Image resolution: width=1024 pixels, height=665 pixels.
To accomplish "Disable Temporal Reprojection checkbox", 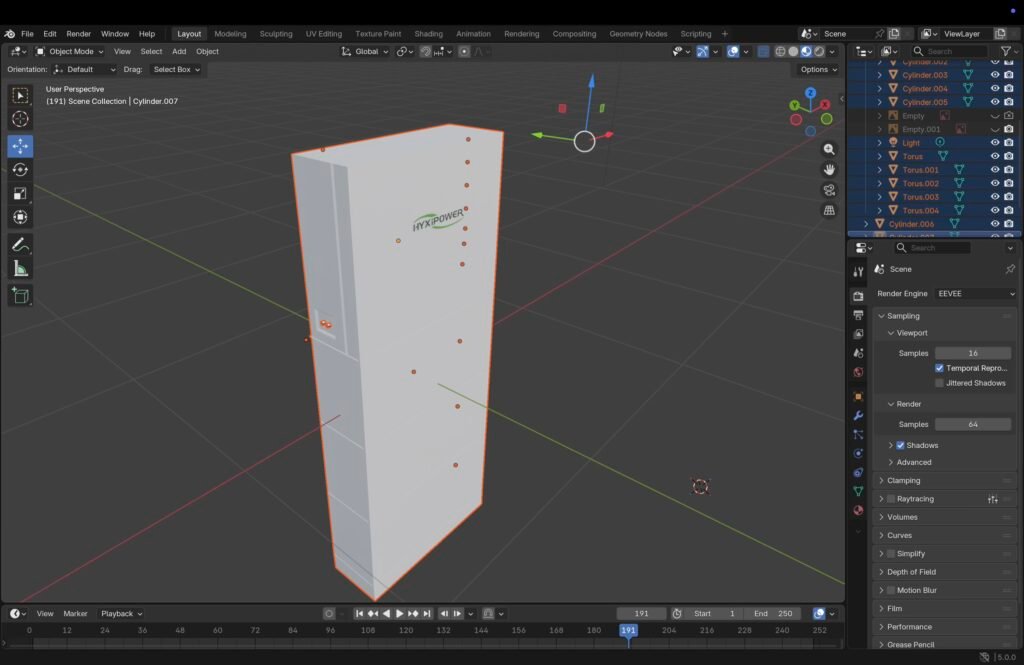I will 939,368.
